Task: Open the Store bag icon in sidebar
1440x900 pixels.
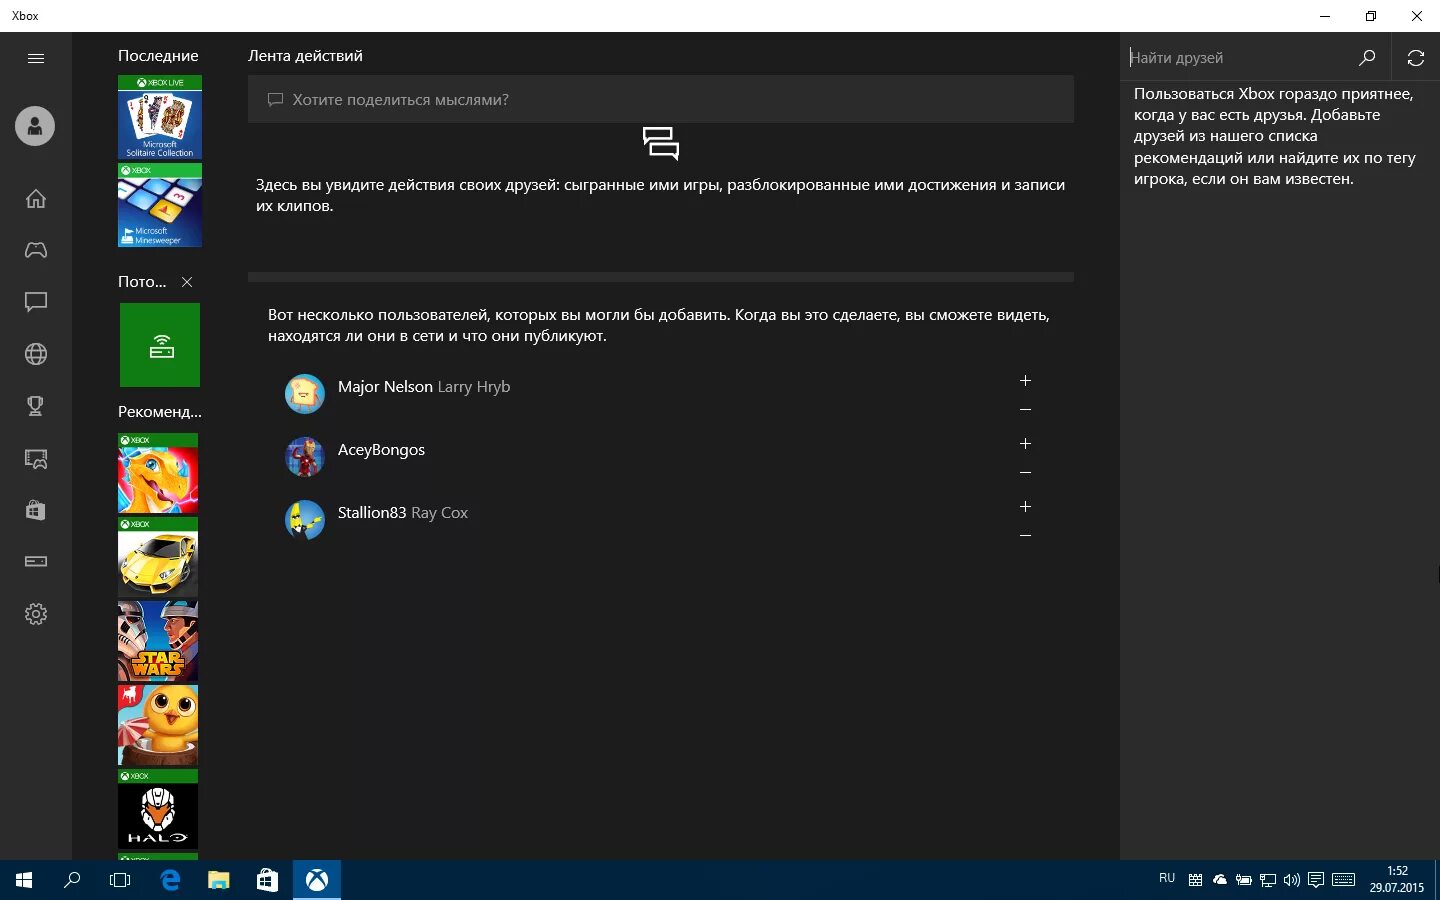Action: pyautogui.click(x=36, y=510)
